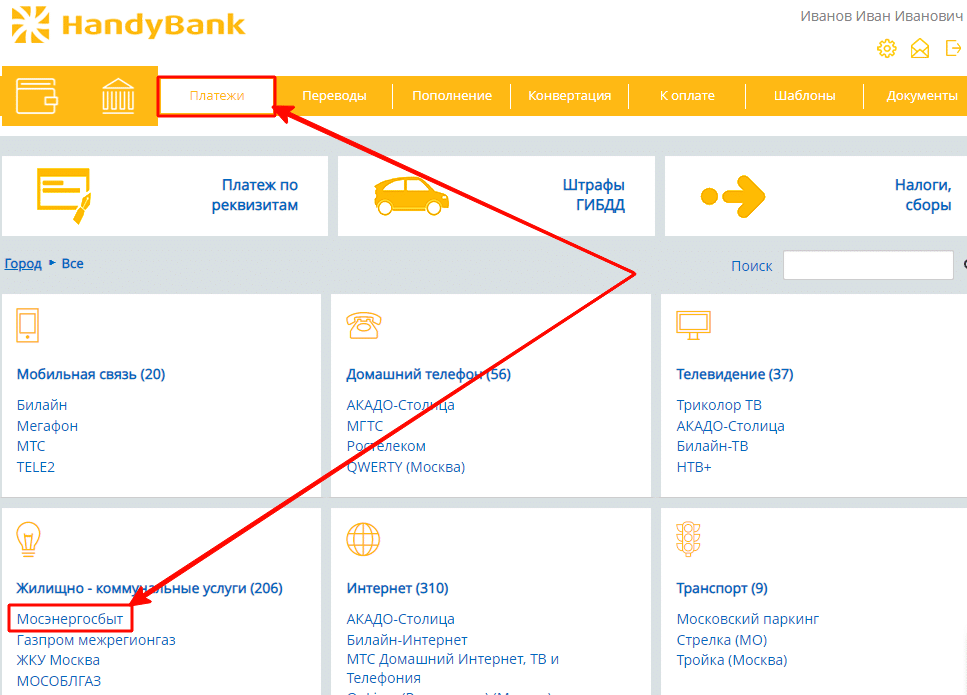Click the yellow arrow taxes icon

pos(733,196)
